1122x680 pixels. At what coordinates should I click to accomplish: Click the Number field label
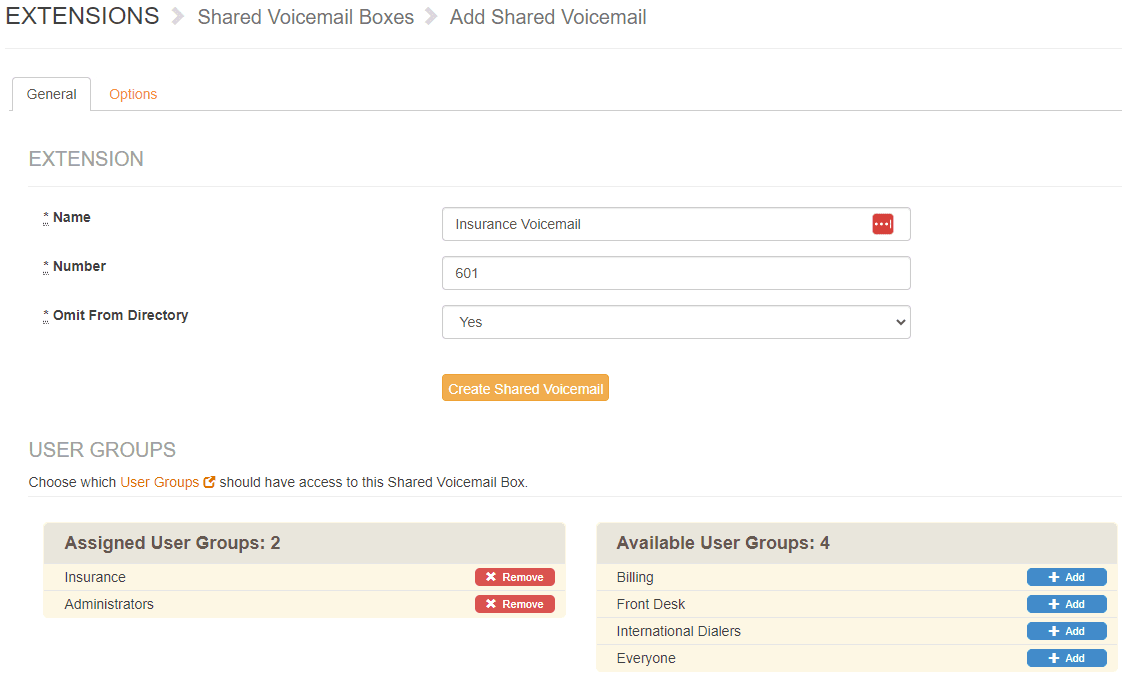click(79, 266)
